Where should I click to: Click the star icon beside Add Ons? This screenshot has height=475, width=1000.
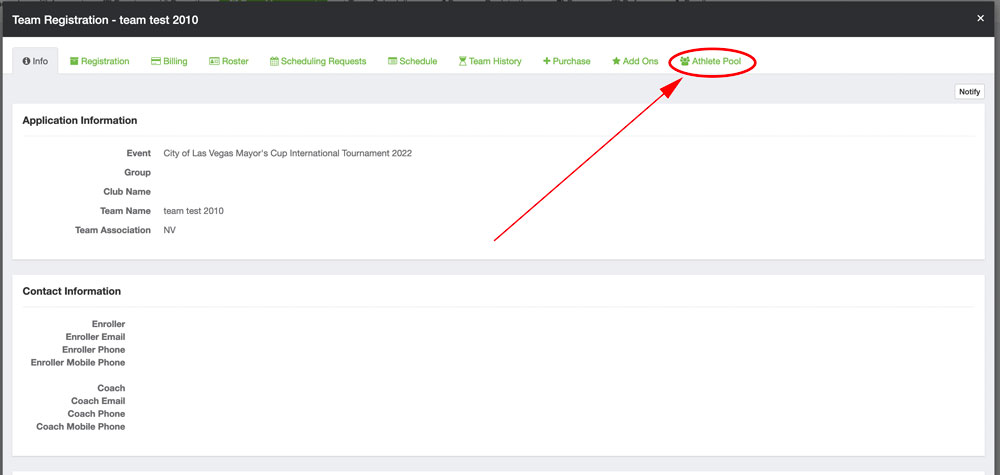(x=616, y=62)
